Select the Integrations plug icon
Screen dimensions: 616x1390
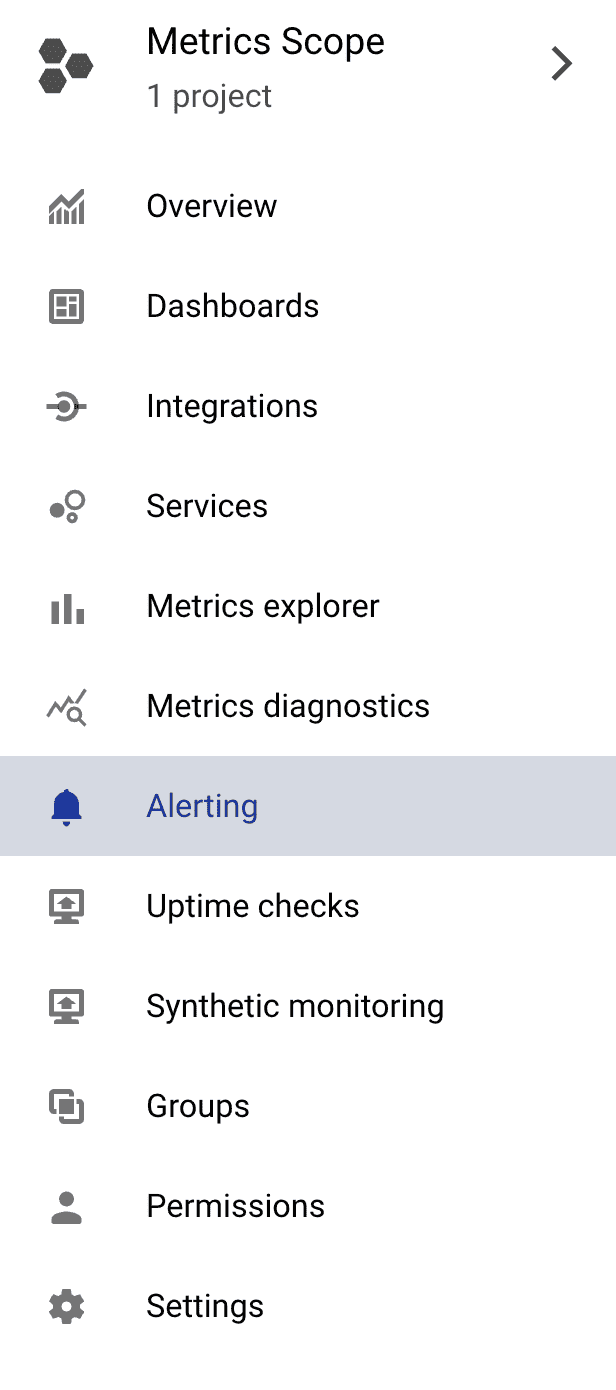click(x=65, y=406)
